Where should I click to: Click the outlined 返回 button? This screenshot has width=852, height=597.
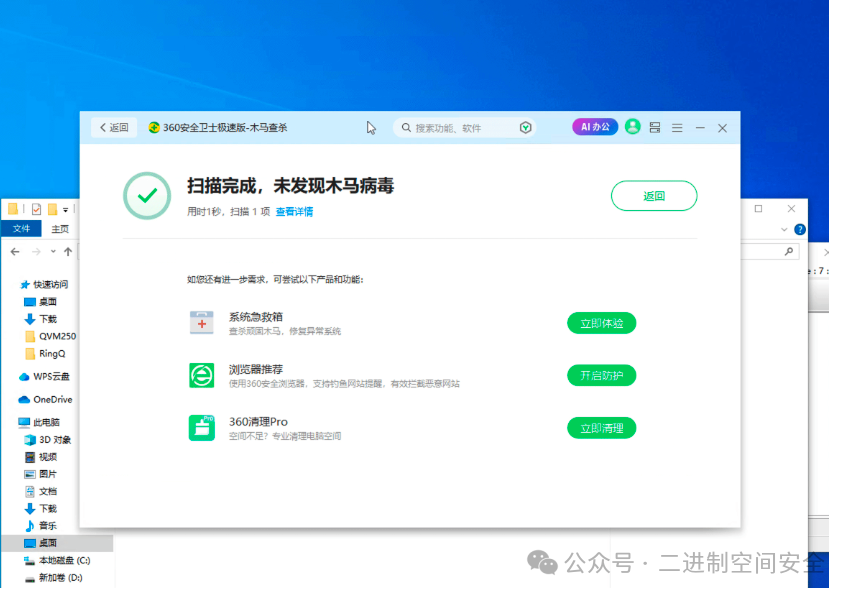pyautogui.click(x=654, y=196)
